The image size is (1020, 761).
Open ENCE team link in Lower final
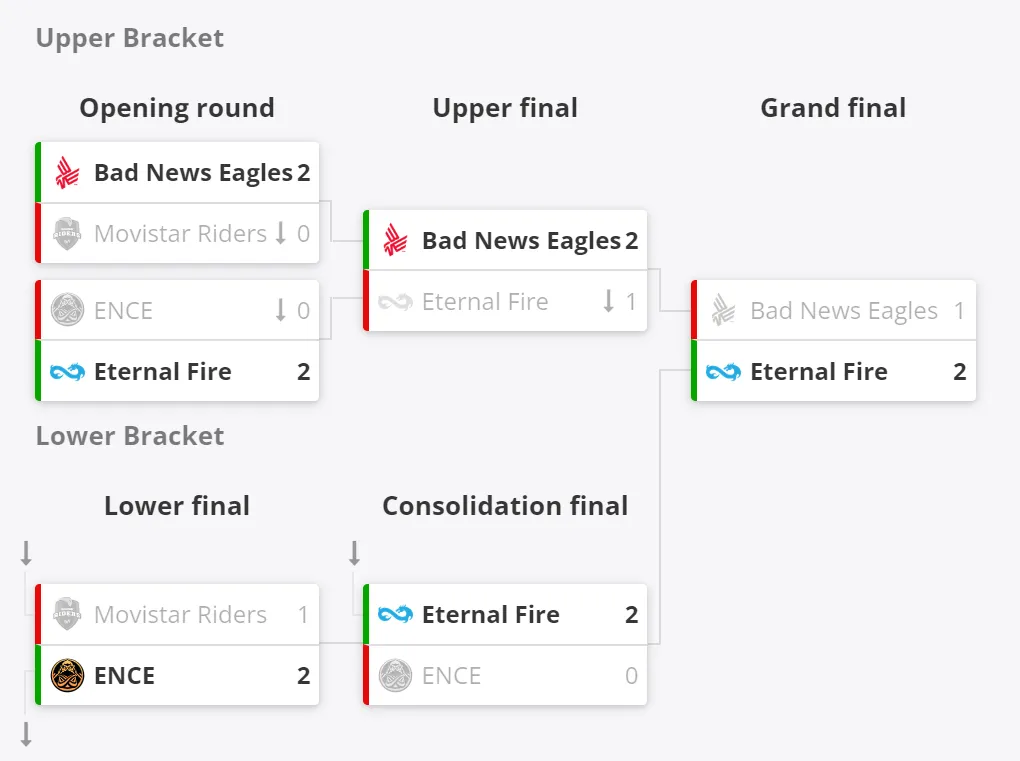pyautogui.click(x=124, y=676)
